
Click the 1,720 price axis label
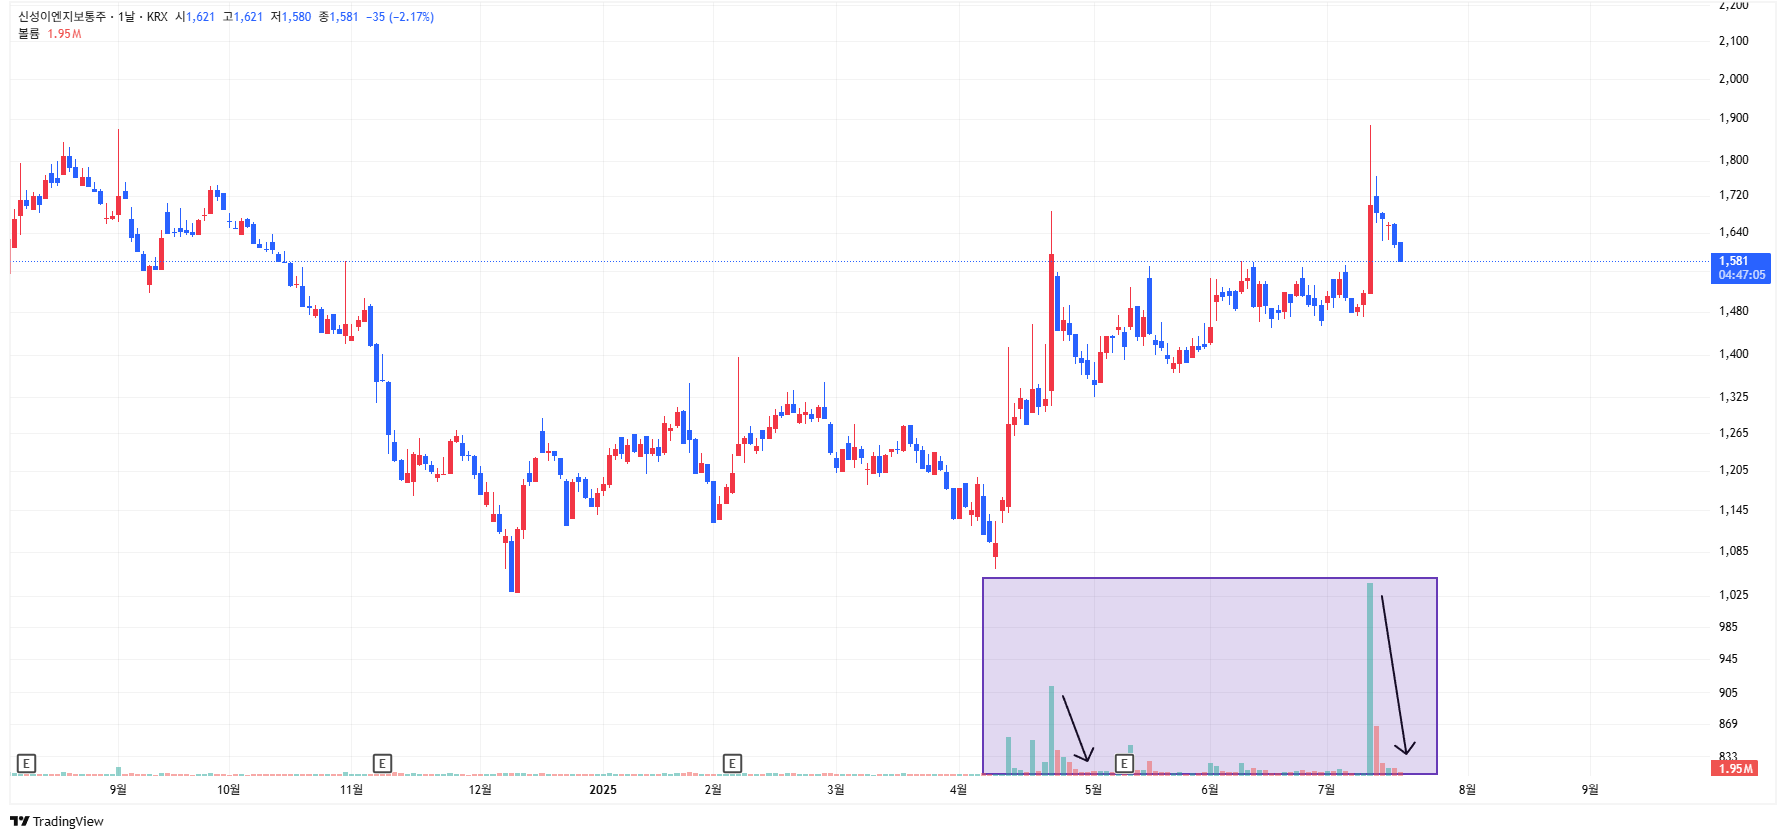pos(1734,195)
